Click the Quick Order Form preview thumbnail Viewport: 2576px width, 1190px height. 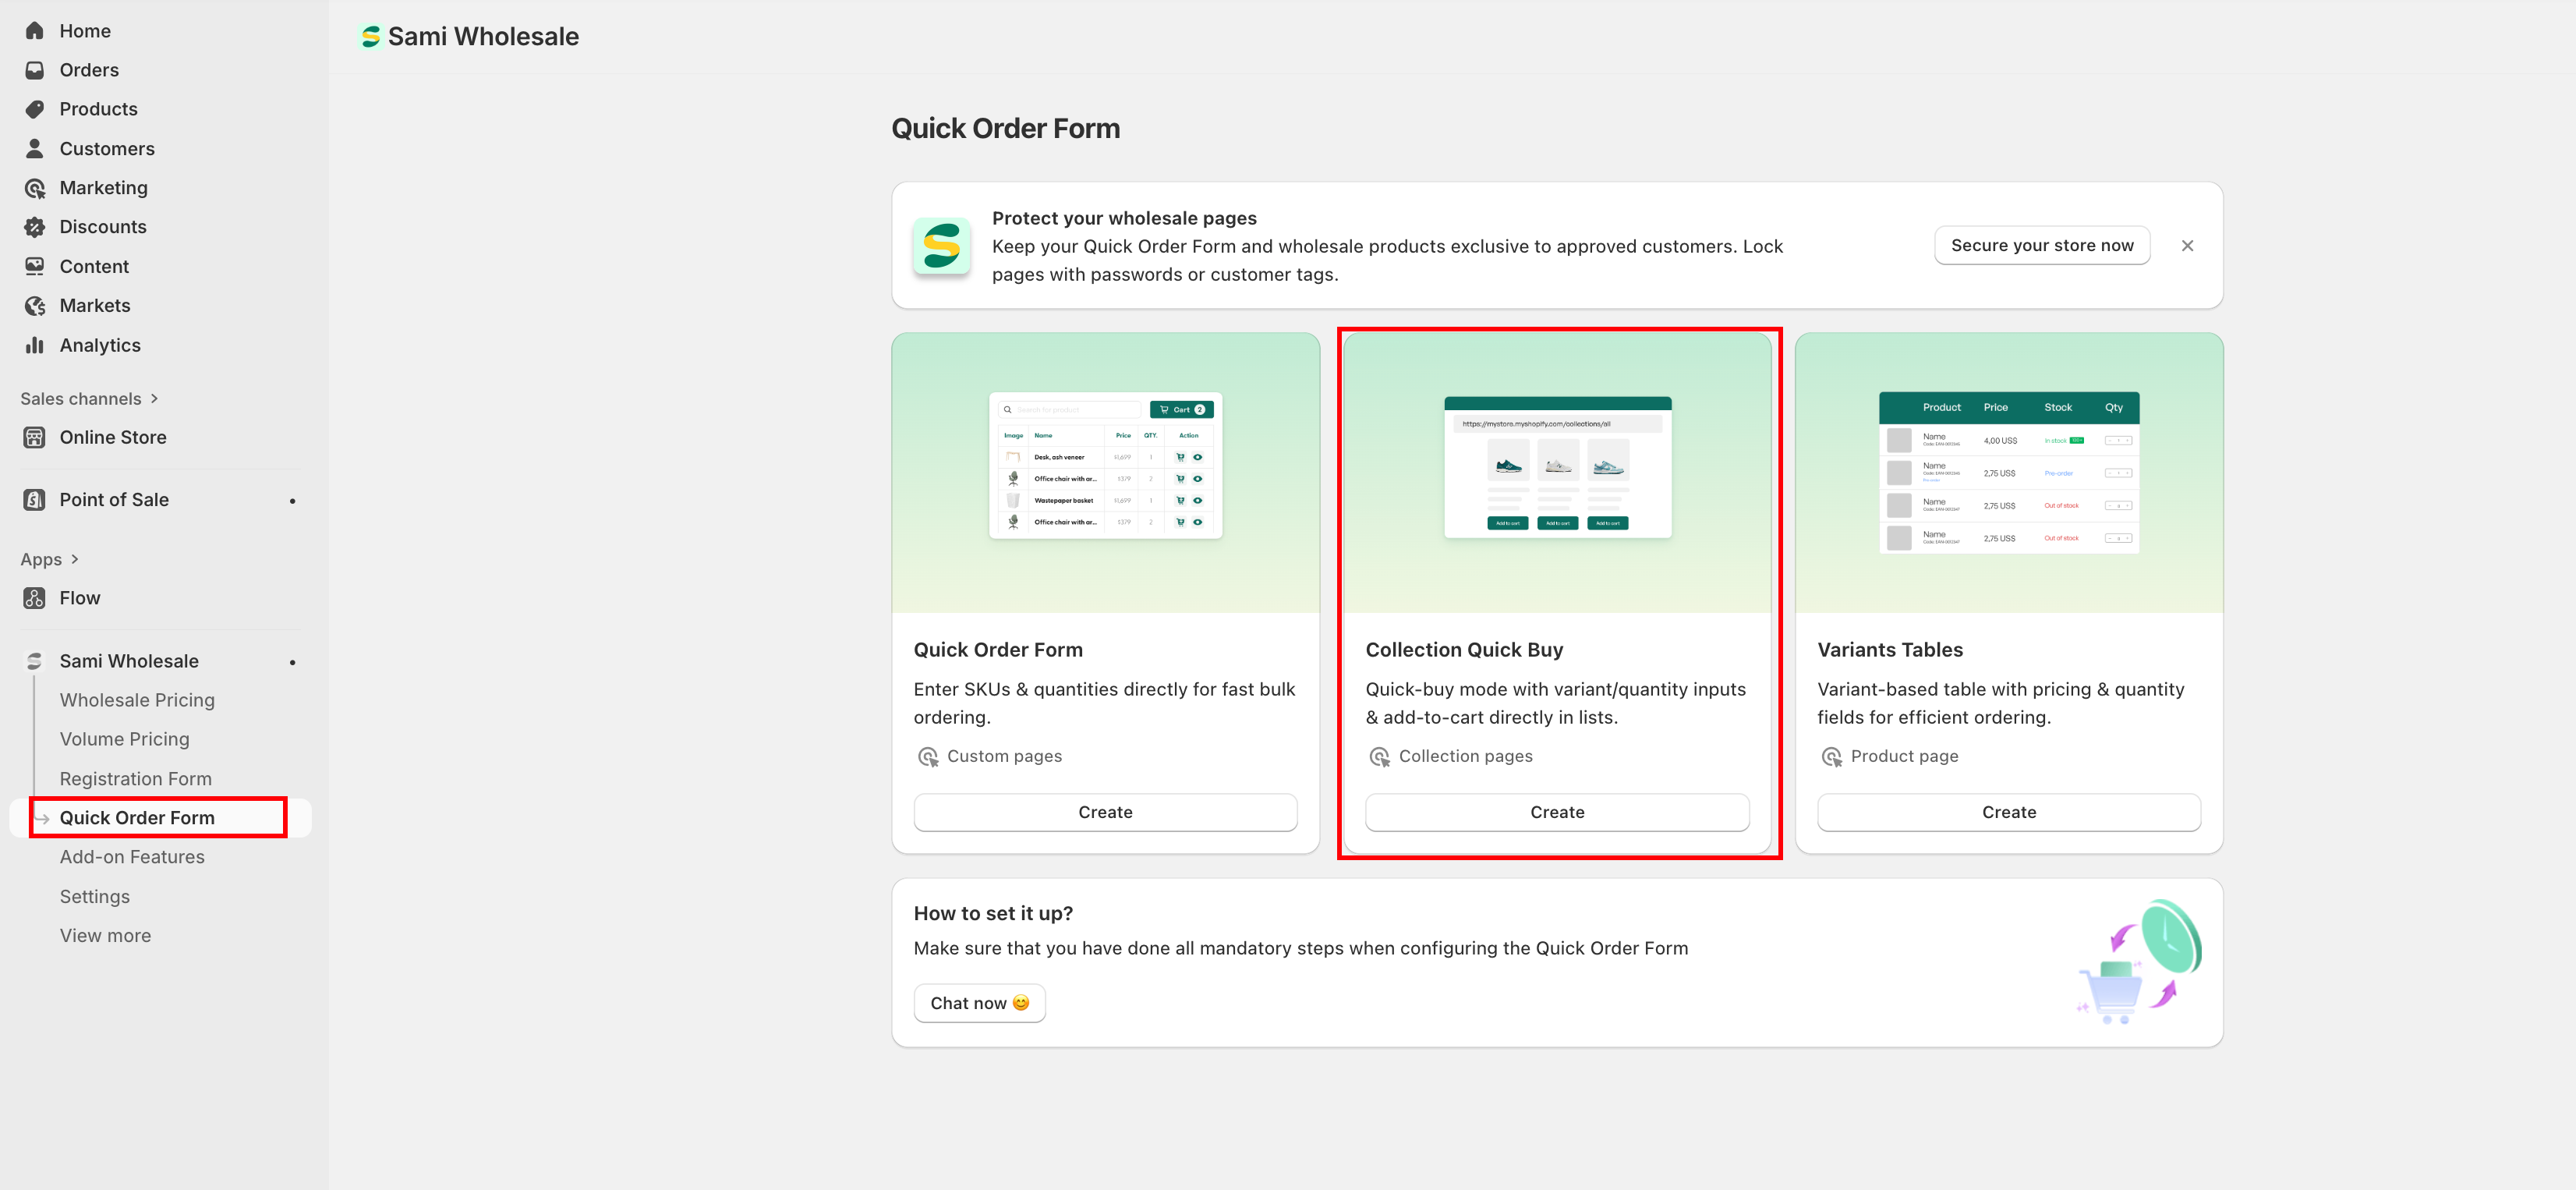[1105, 466]
